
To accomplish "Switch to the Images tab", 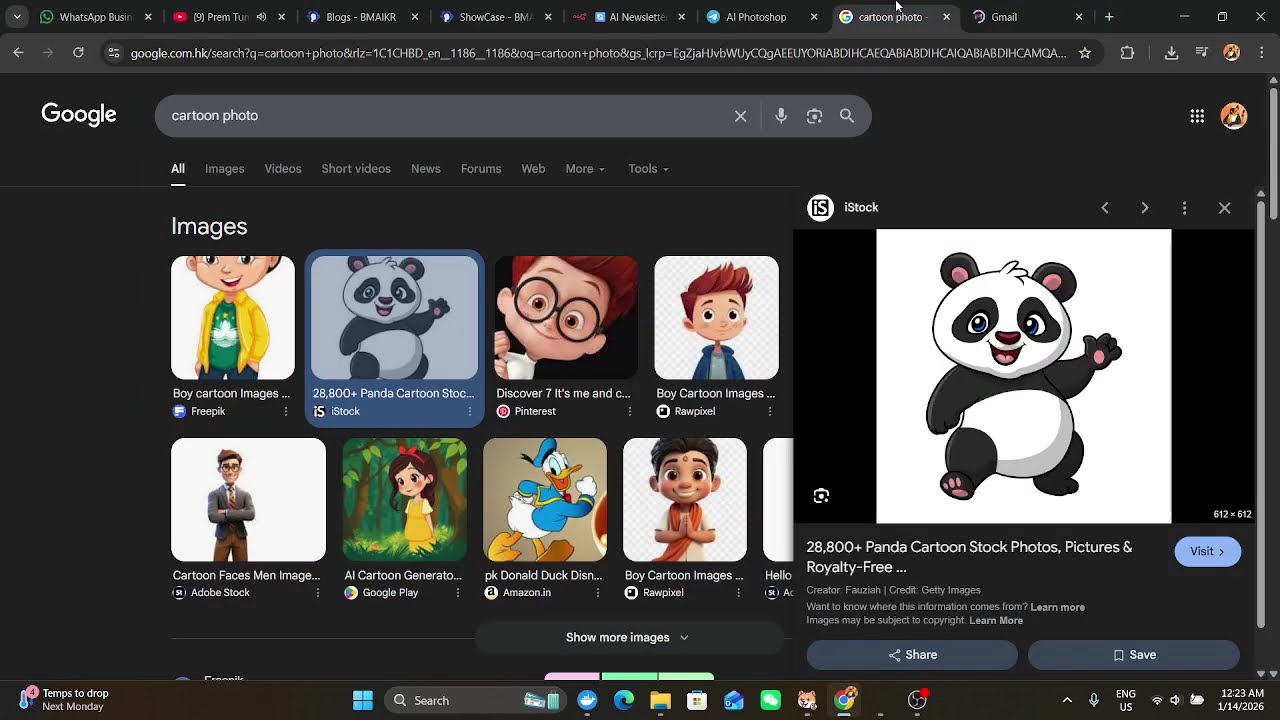I will [x=224, y=169].
